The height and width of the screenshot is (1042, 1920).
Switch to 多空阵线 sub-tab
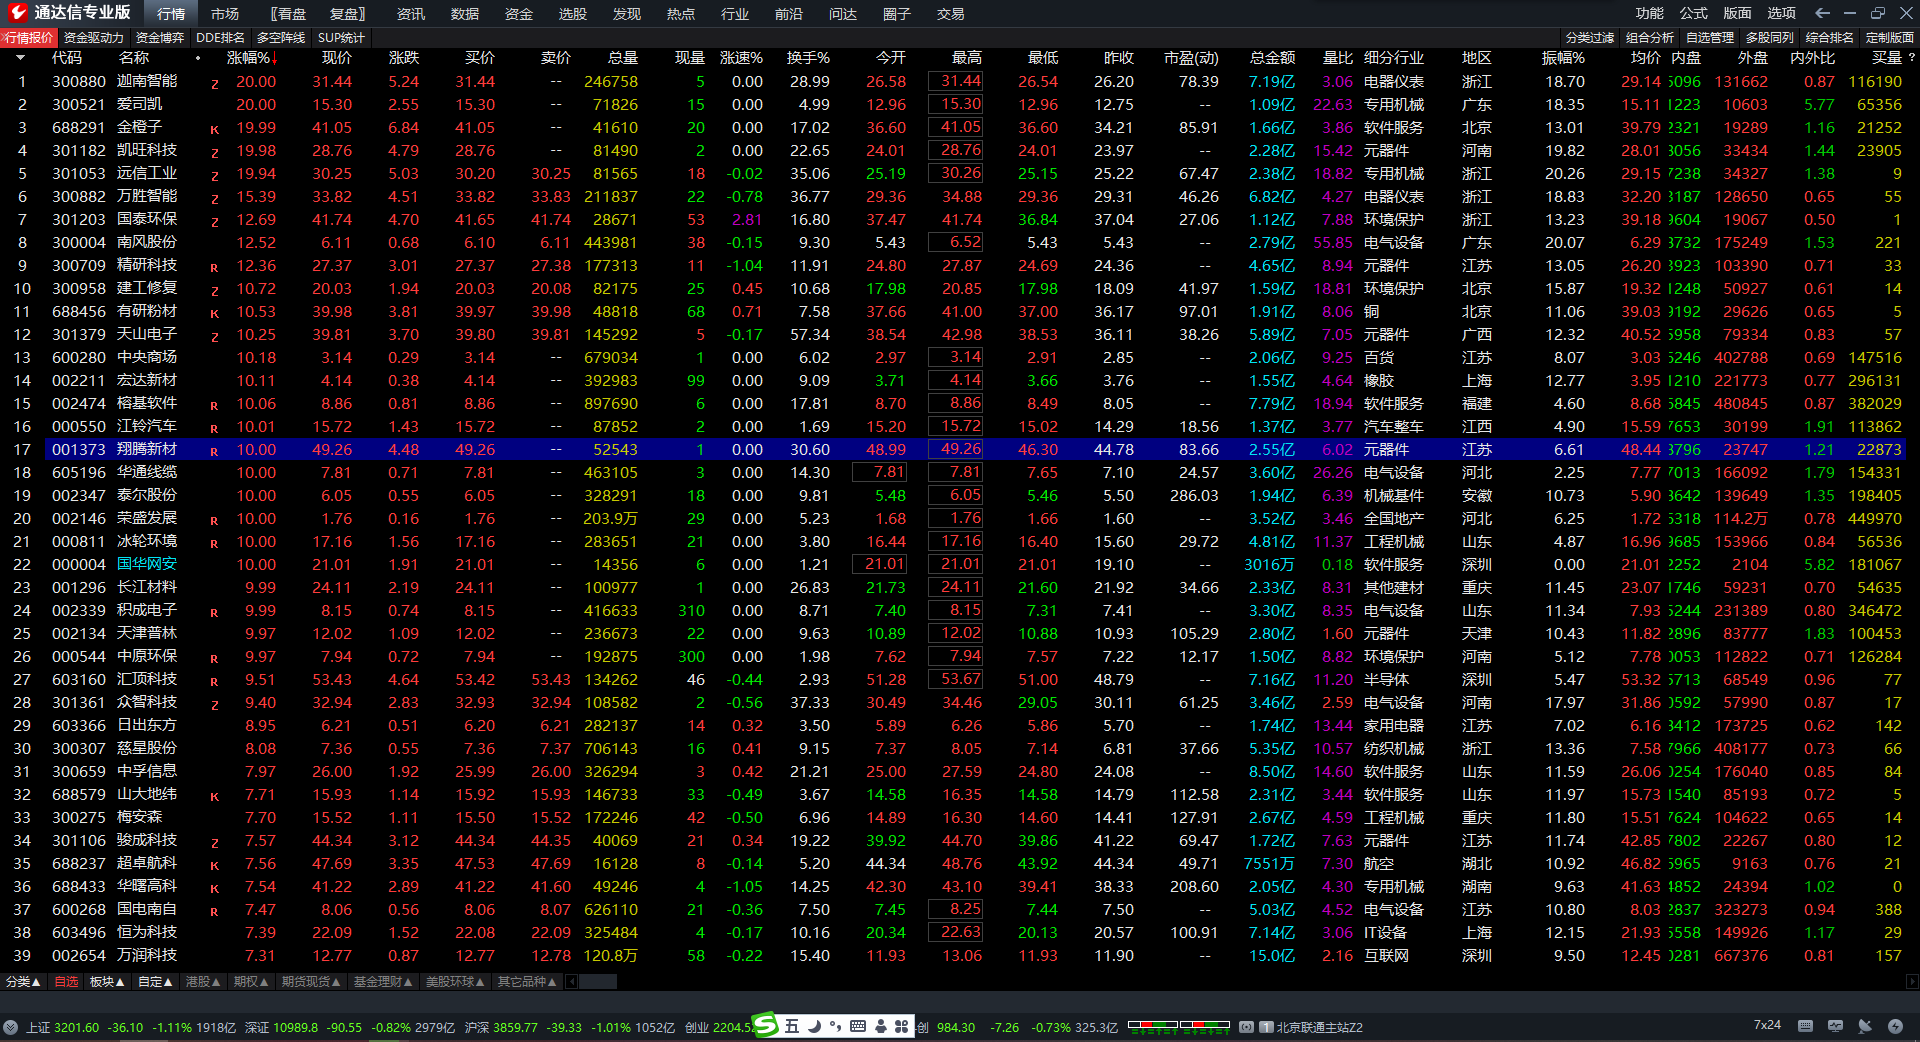coord(281,38)
